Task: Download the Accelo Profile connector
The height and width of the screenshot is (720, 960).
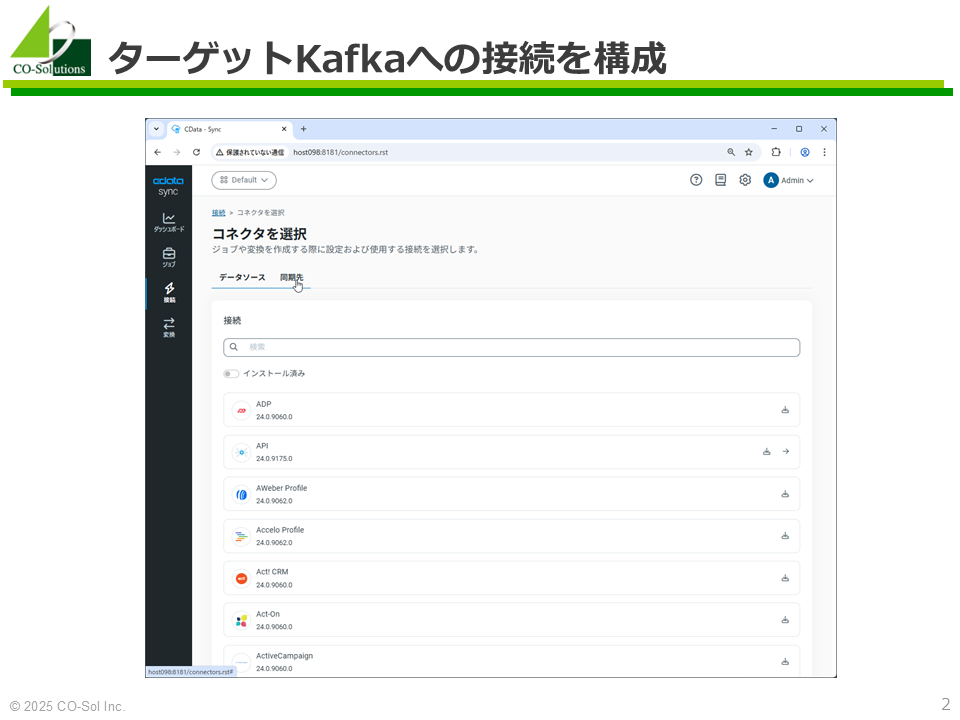Action: [785, 536]
